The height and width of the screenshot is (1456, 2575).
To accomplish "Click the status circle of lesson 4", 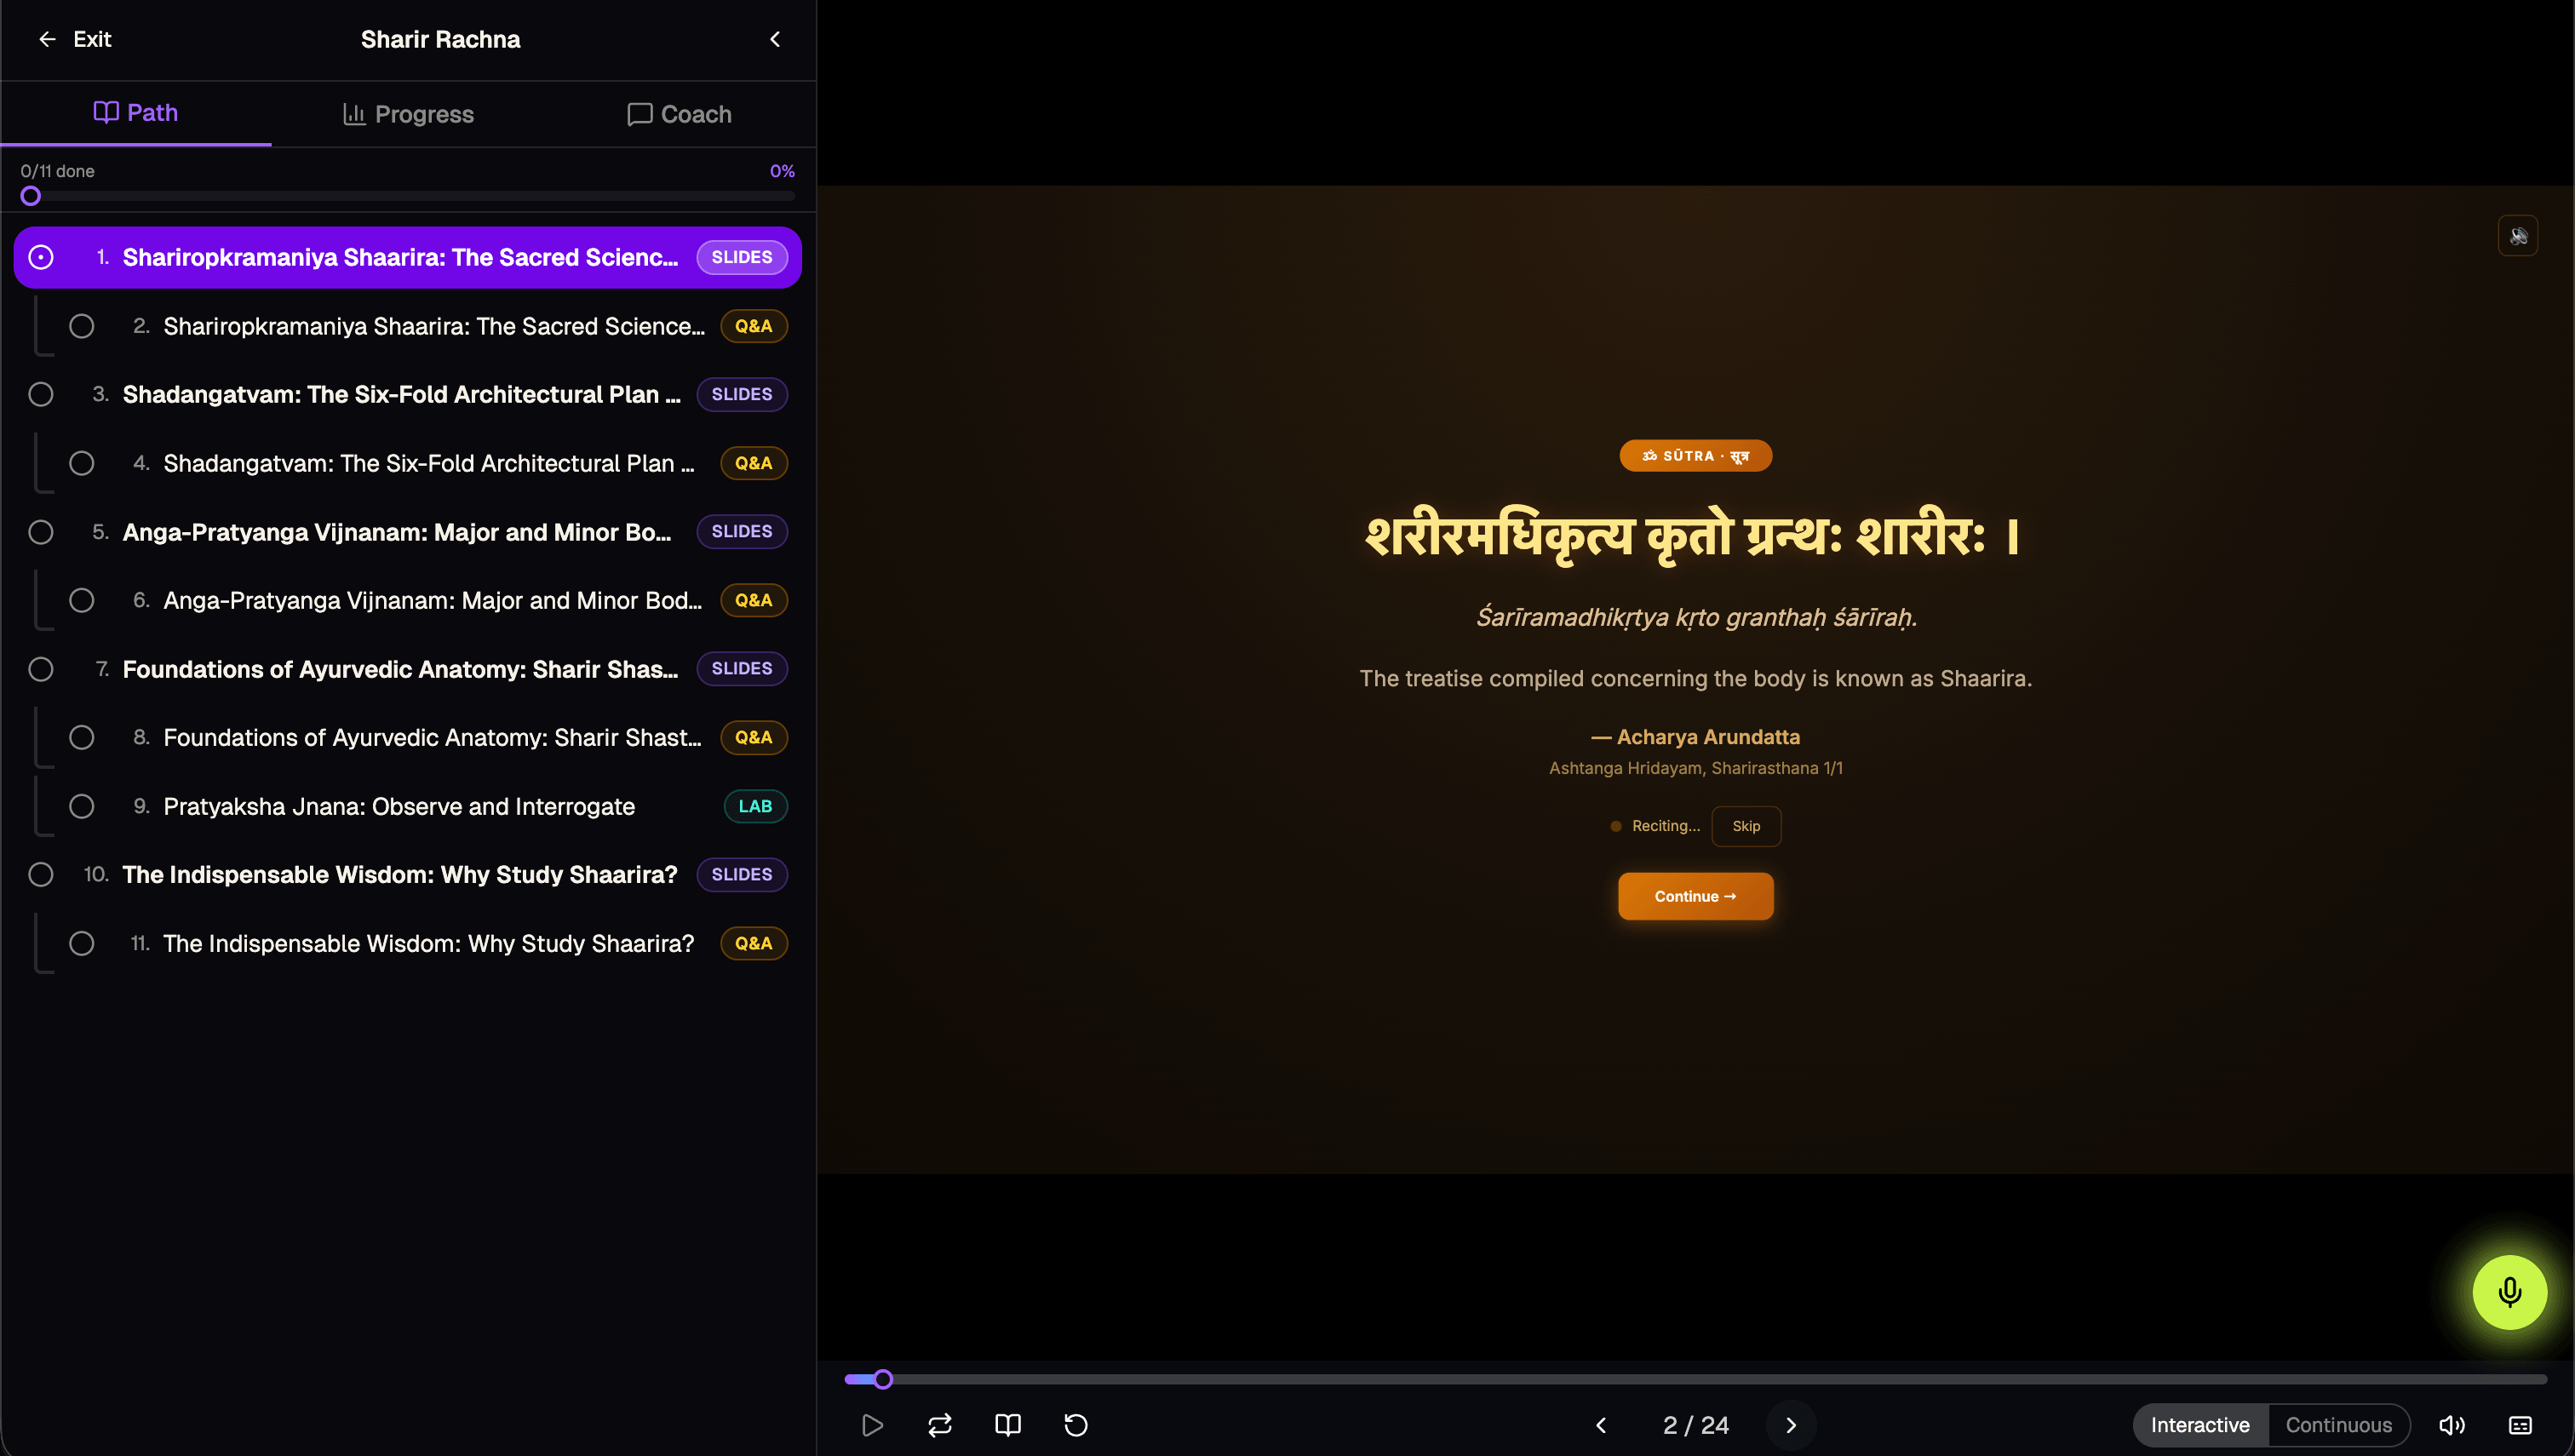I will point(82,463).
